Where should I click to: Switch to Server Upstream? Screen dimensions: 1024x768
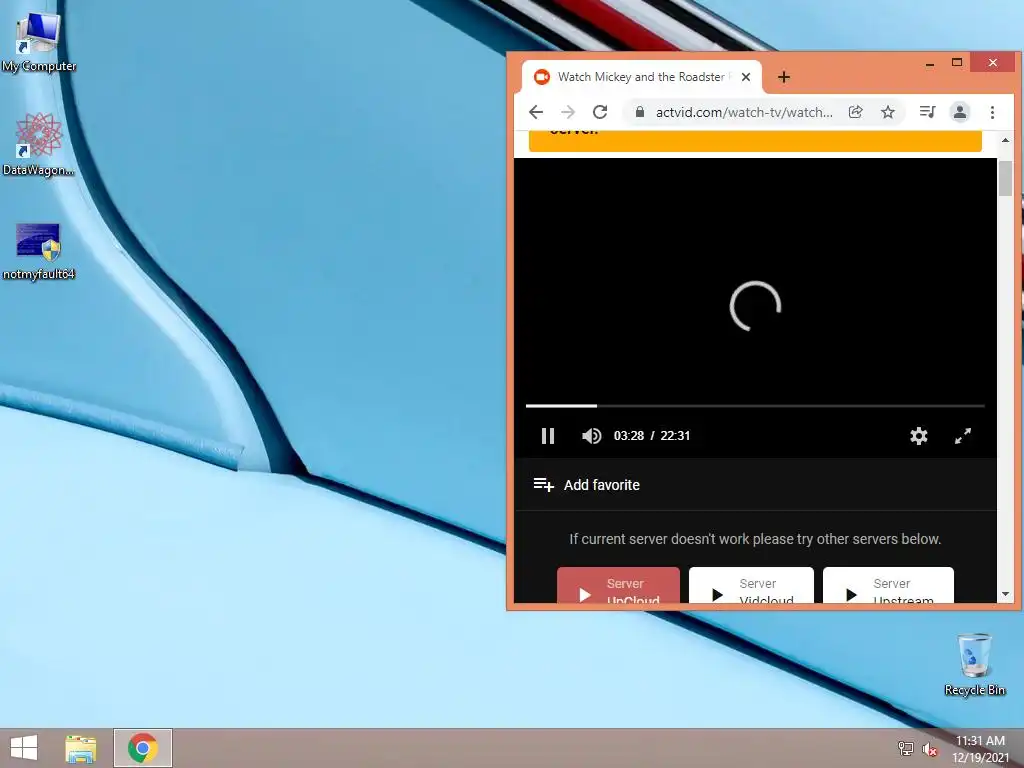point(888,586)
